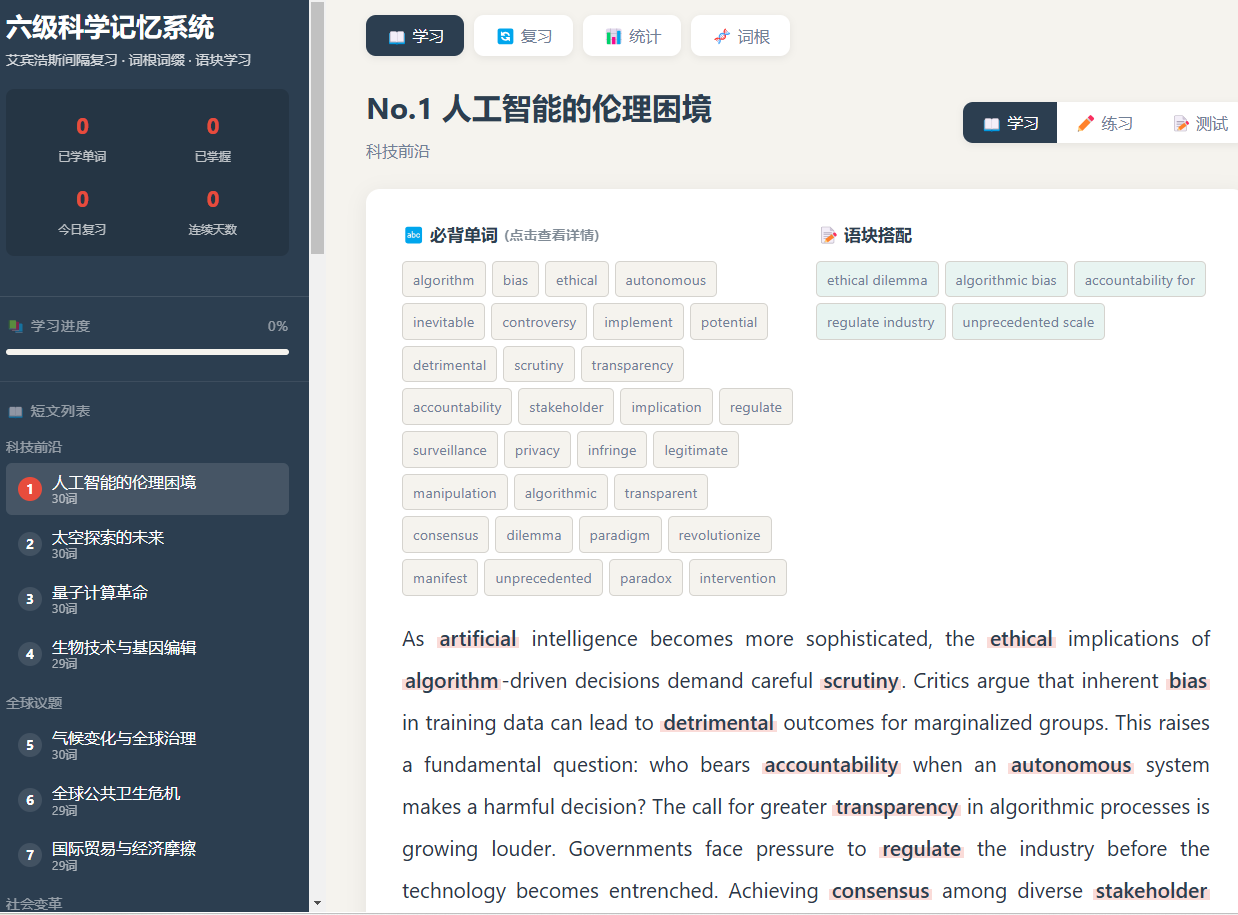Click number badge 2 for 太空探索的未来
The image size is (1238, 915).
[30, 544]
